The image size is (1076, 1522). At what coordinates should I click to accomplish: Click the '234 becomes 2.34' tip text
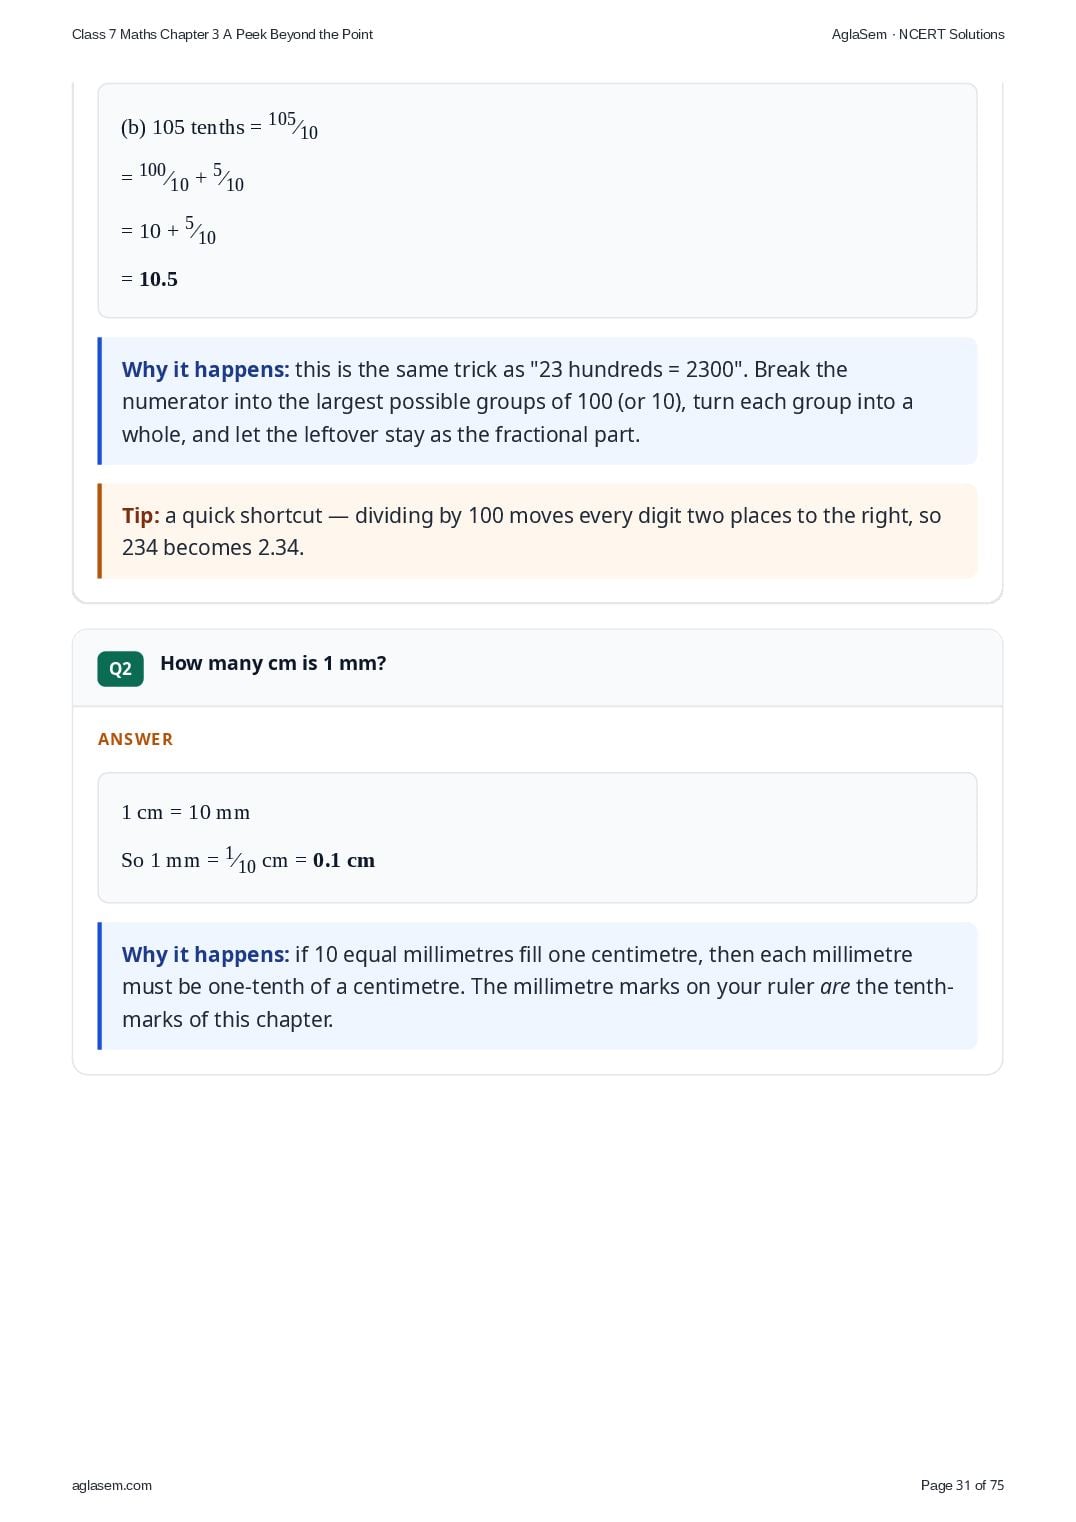[213, 547]
